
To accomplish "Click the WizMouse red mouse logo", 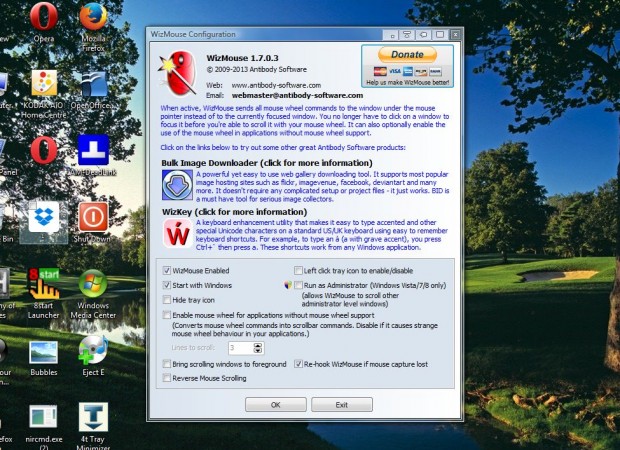I will (178, 74).
